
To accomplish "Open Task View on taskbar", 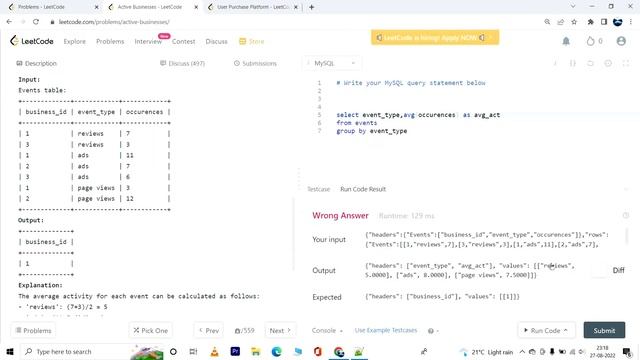I will pyautogui.click(x=193, y=351).
